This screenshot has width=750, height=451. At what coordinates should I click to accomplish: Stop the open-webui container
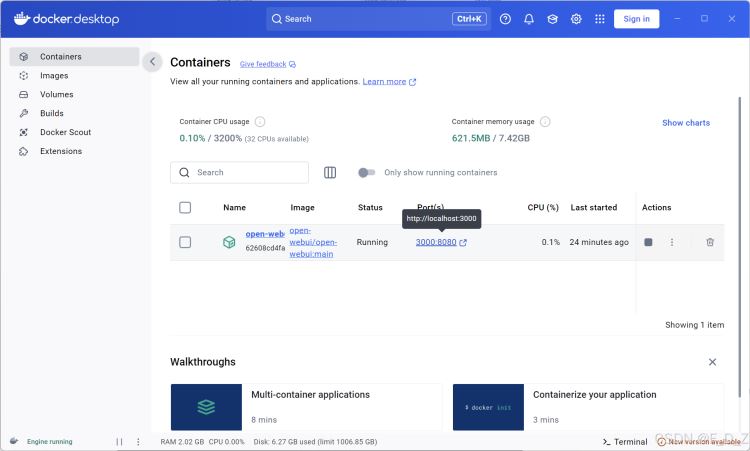648,242
